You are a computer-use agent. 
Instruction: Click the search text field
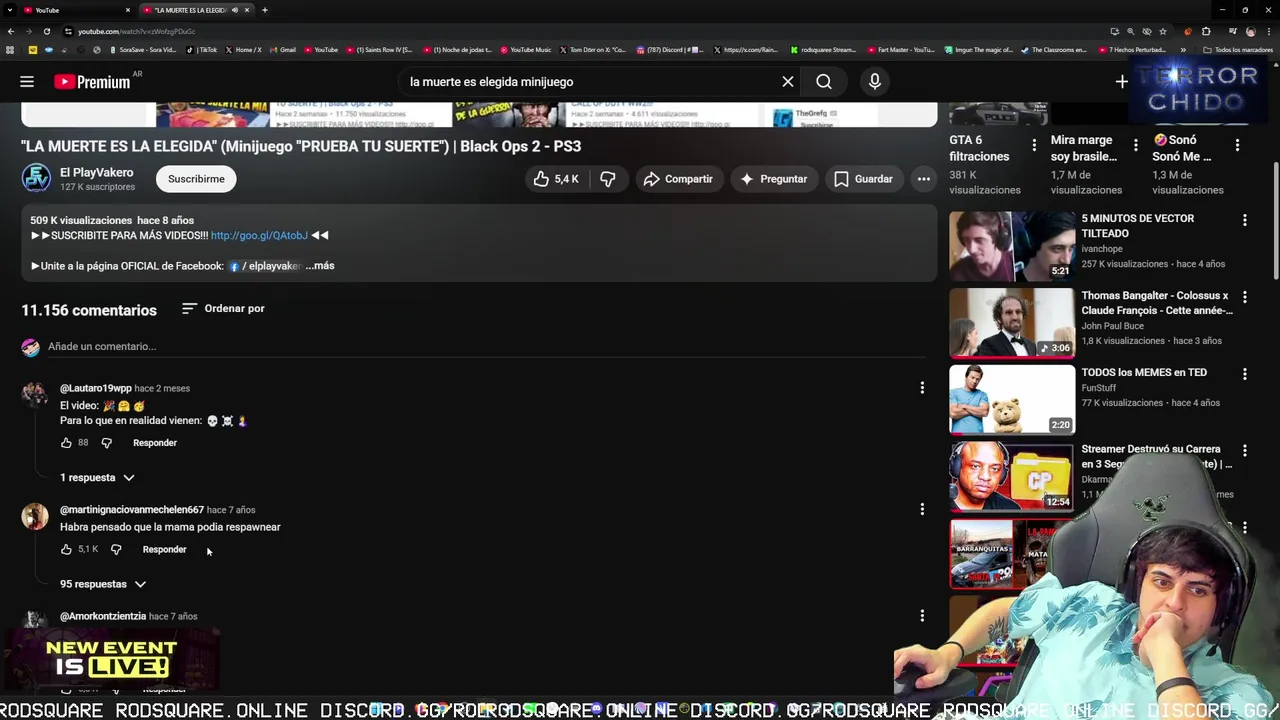(x=590, y=82)
